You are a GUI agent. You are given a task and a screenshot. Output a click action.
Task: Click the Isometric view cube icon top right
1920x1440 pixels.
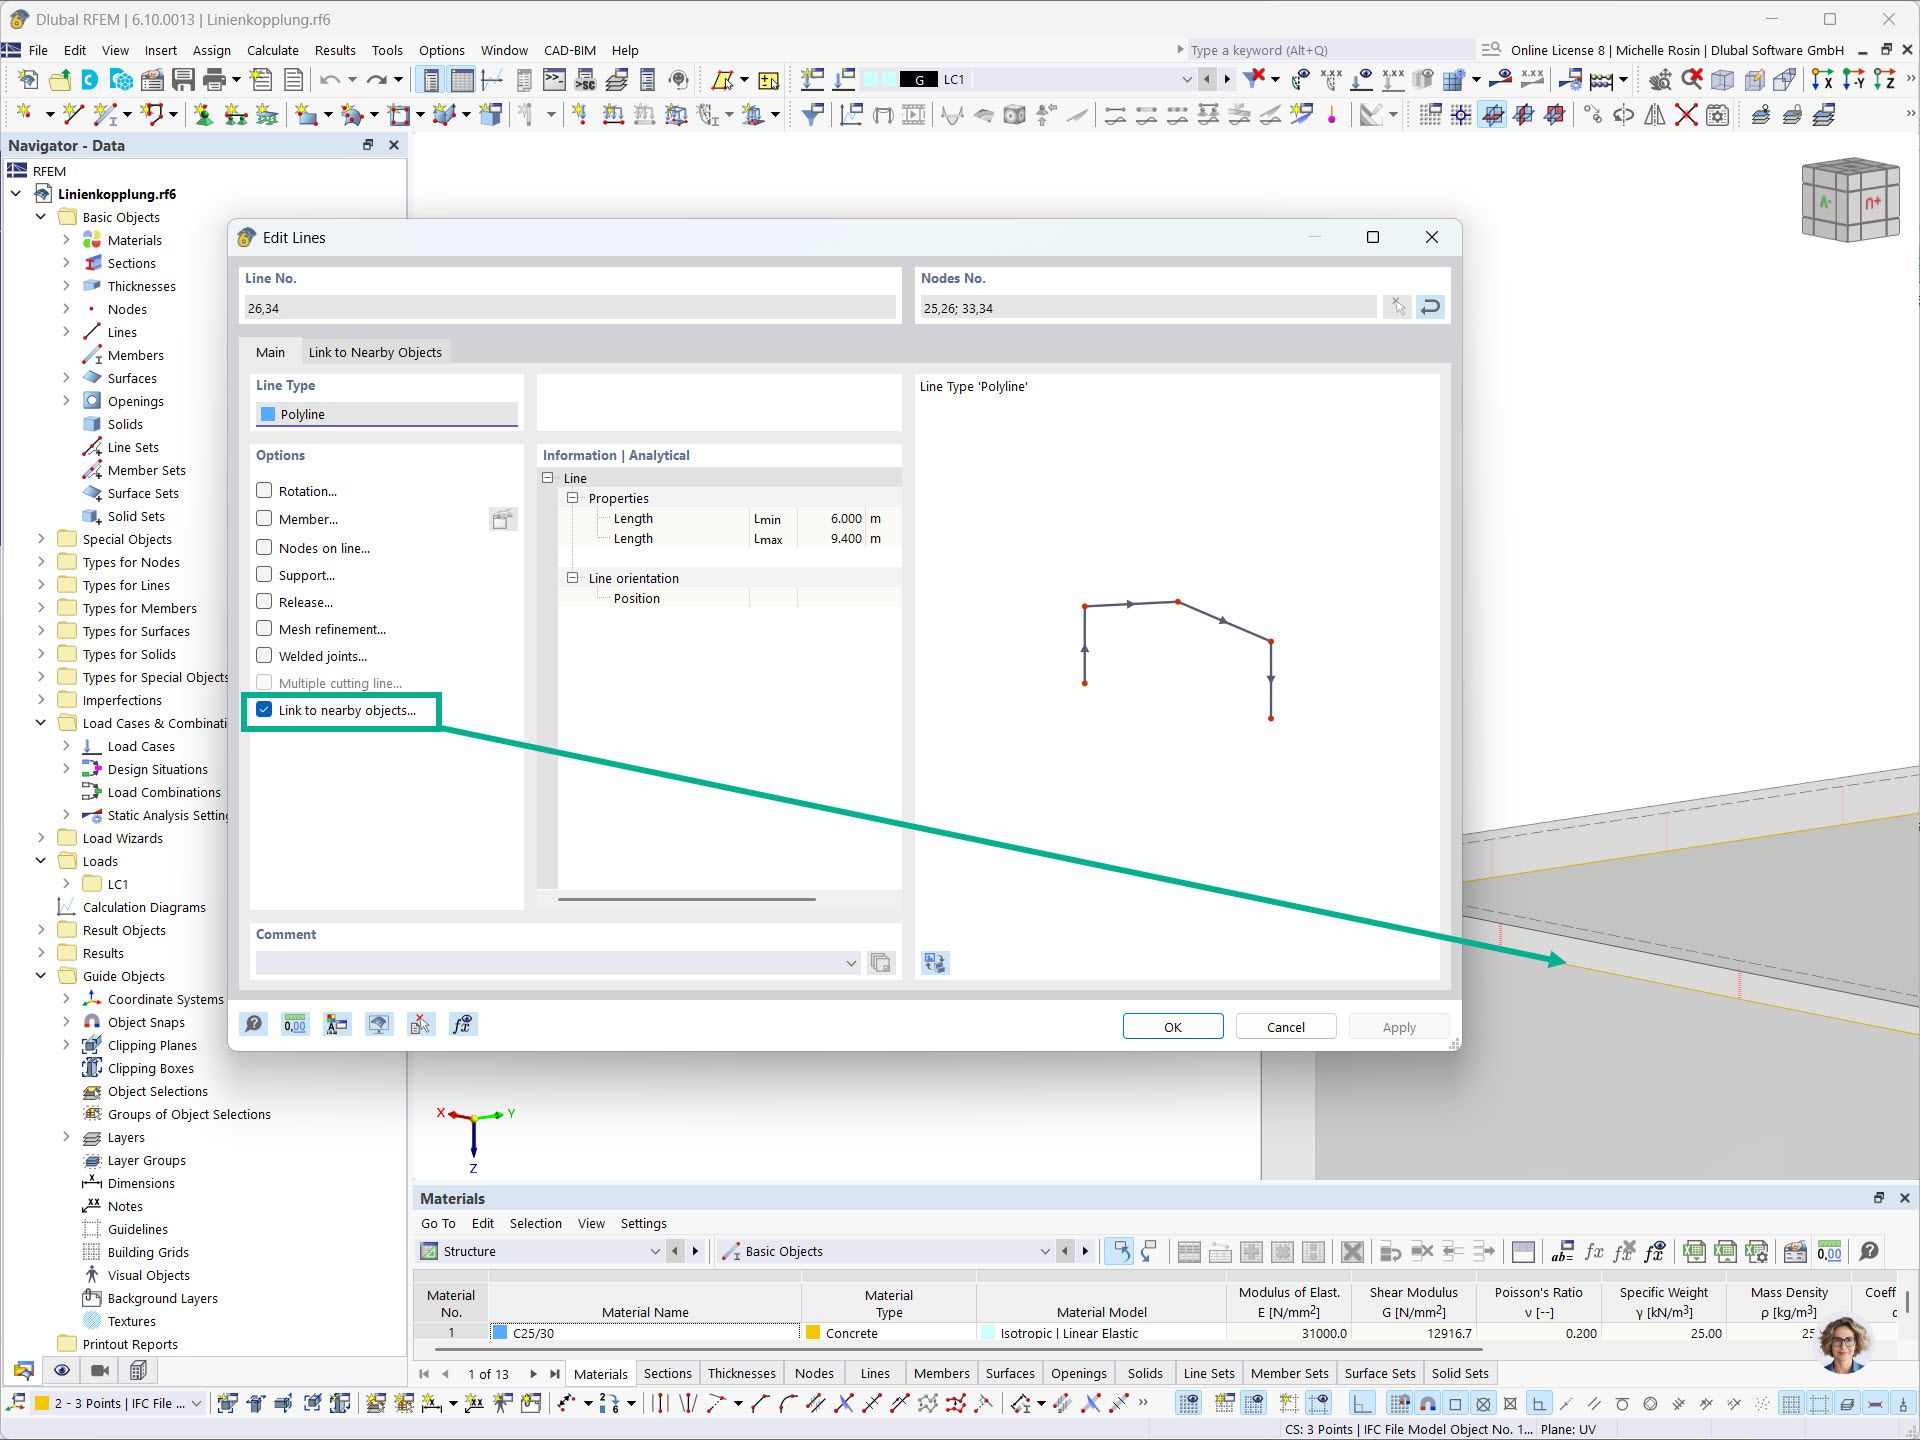click(x=1851, y=199)
